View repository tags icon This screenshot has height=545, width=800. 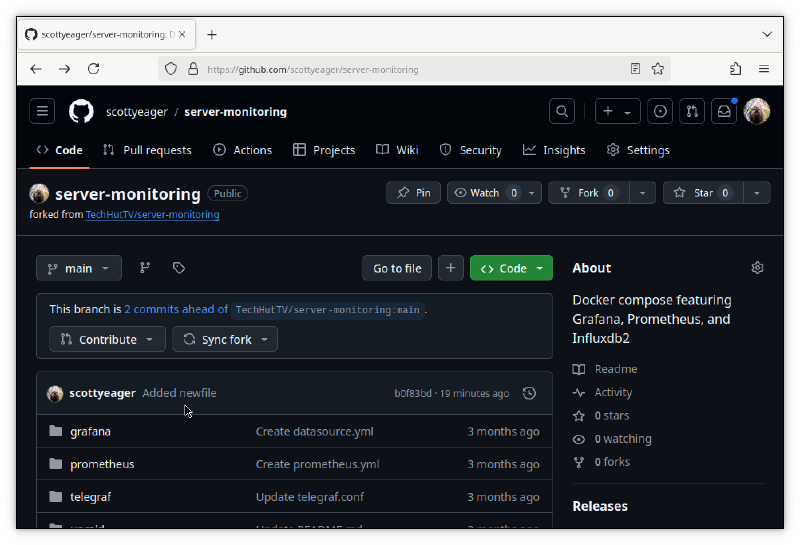coord(178,268)
